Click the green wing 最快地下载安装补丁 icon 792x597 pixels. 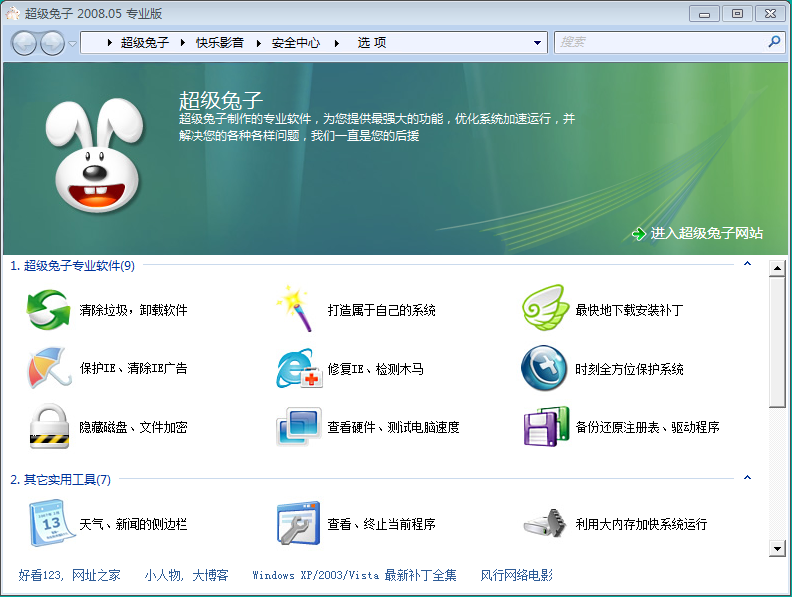(x=544, y=310)
